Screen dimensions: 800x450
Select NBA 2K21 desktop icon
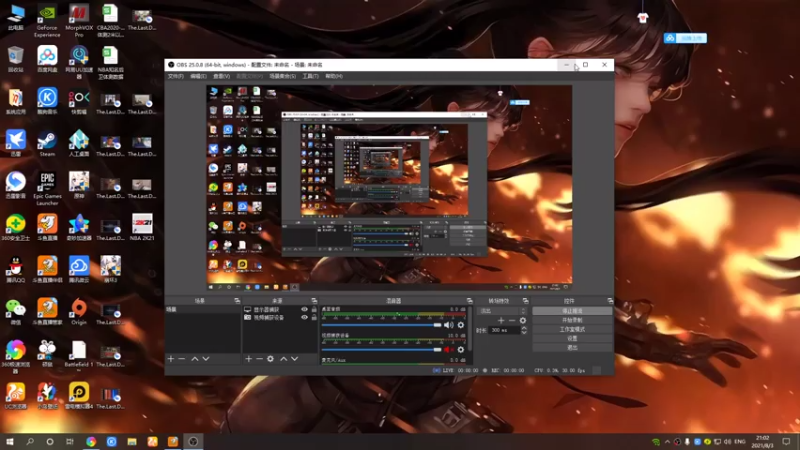[x=142, y=228]
